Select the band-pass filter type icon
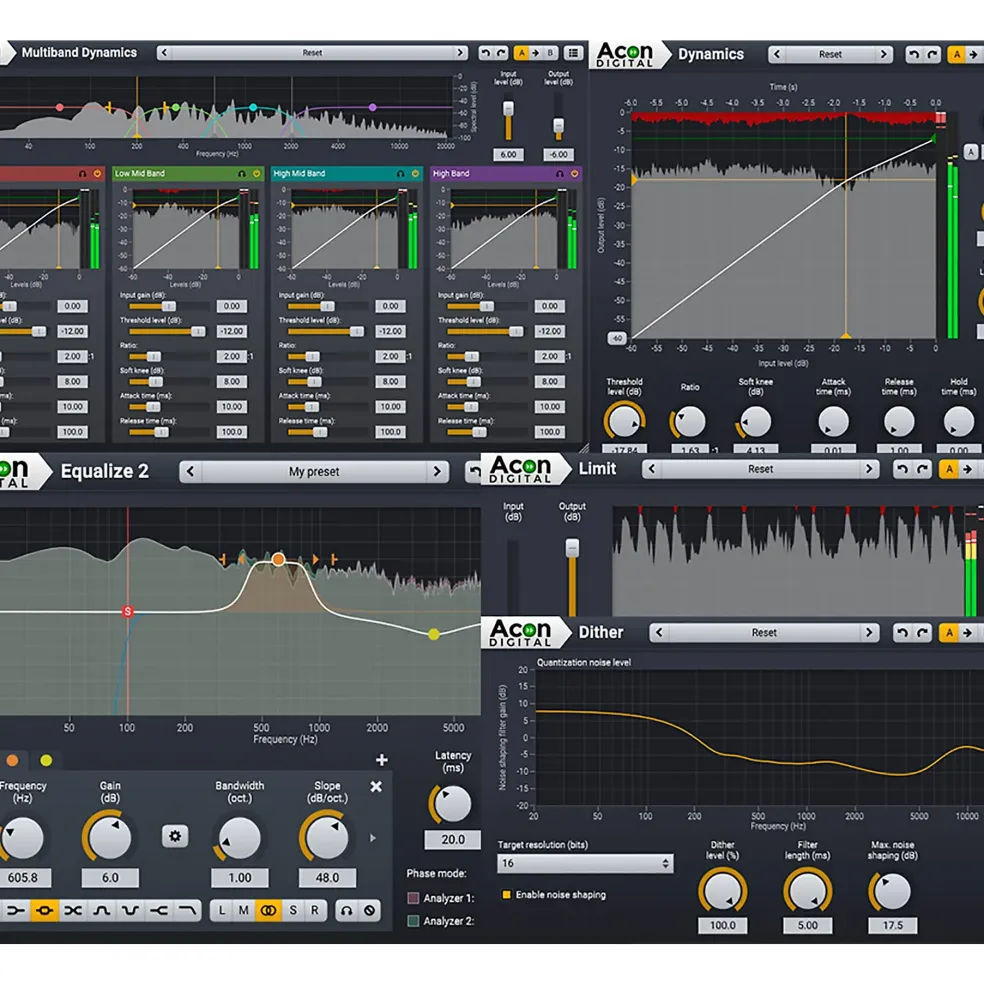The image size is (984, 985). coord(102,910)
